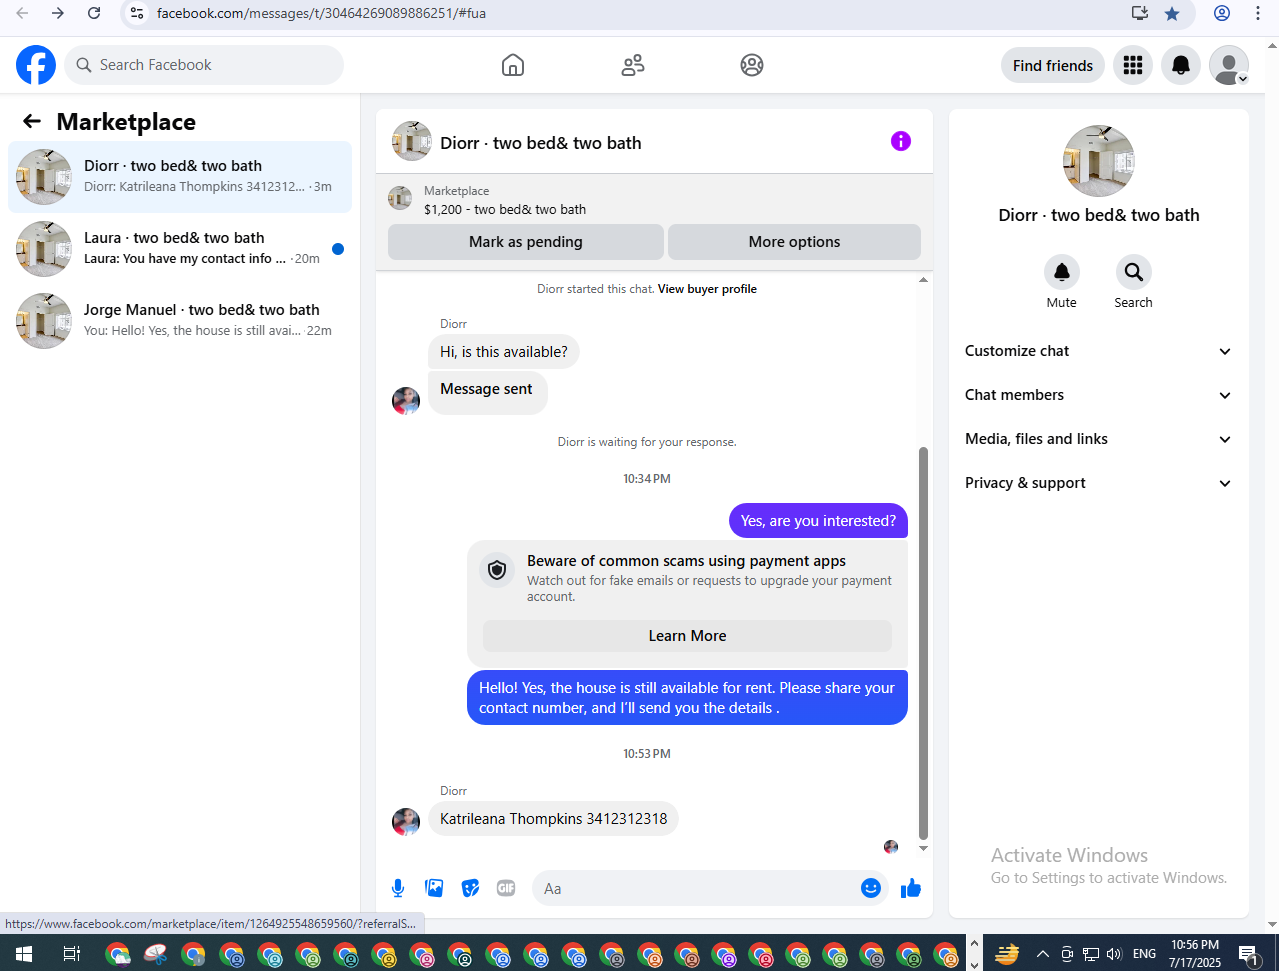Attach a photo with the image icon
This screenshot has width=1279, height=971.
click(x=434, y=888)
